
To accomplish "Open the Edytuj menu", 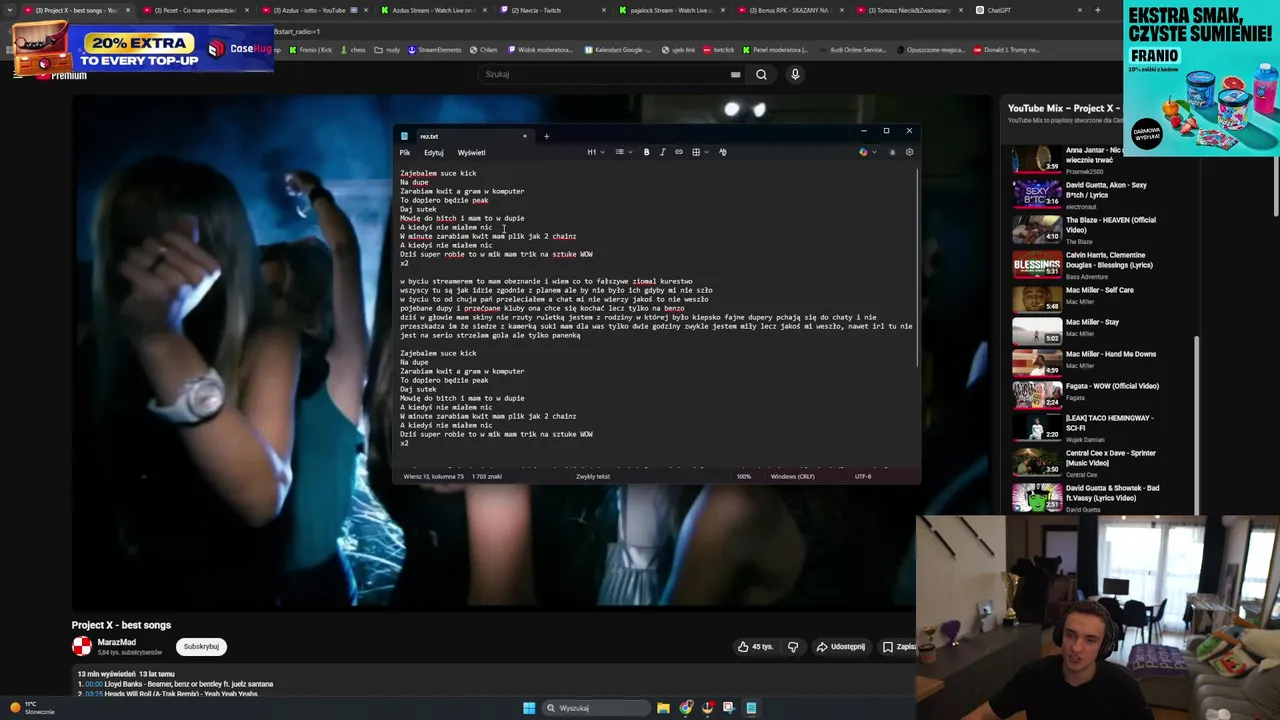I will (433, 153).
